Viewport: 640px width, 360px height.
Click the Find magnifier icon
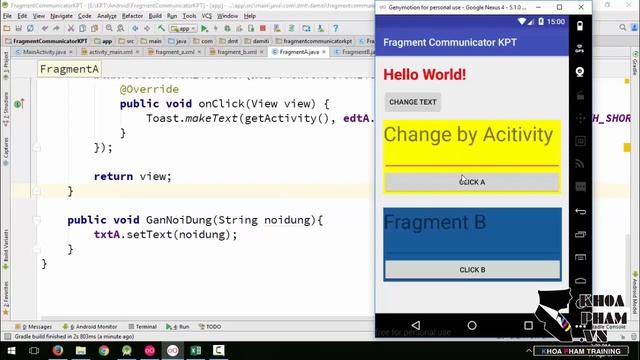[109, 28]
